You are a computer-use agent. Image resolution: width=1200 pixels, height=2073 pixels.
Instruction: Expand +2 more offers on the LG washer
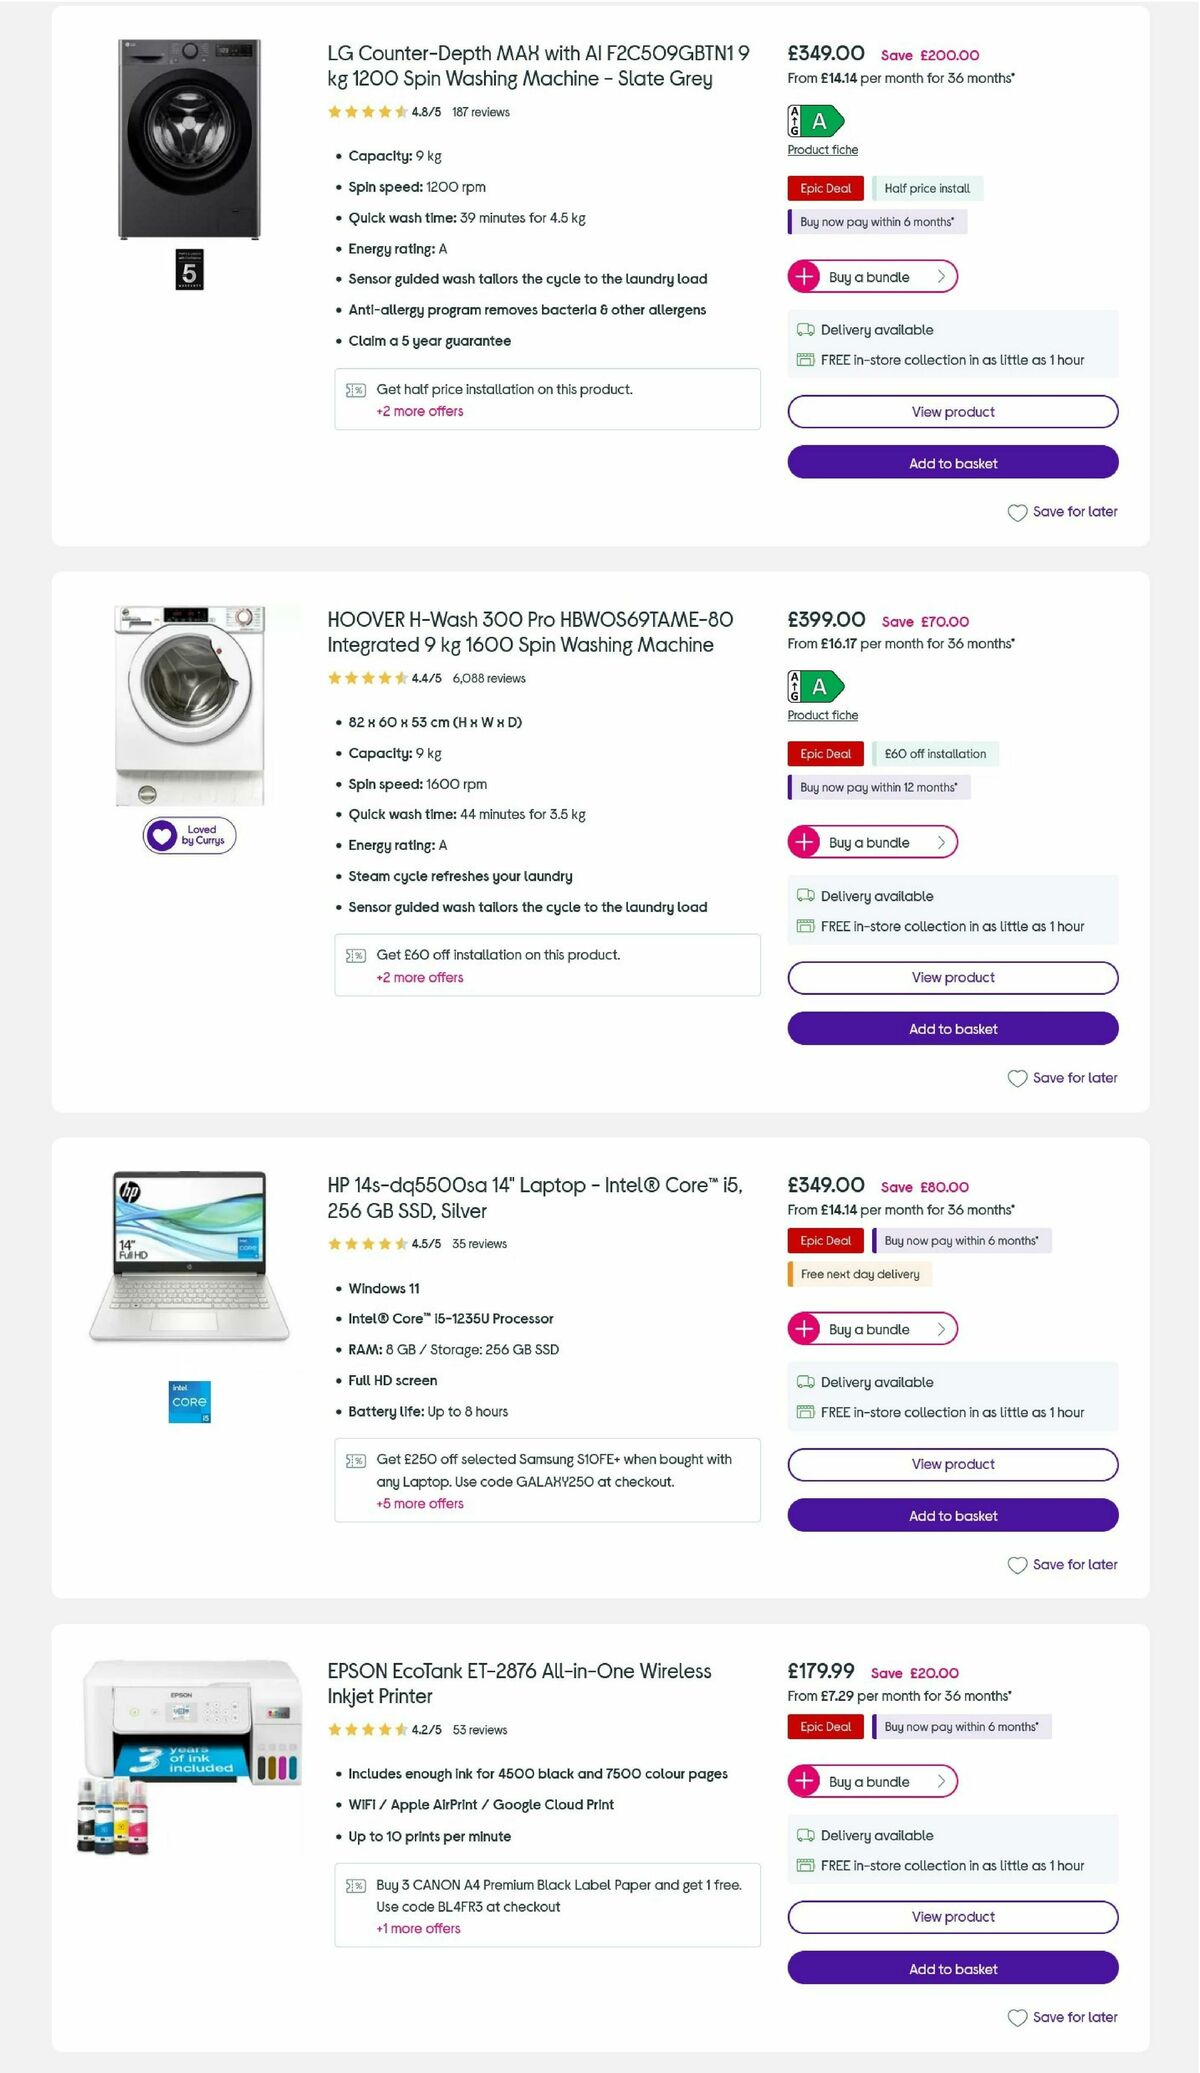click(419, 411)
